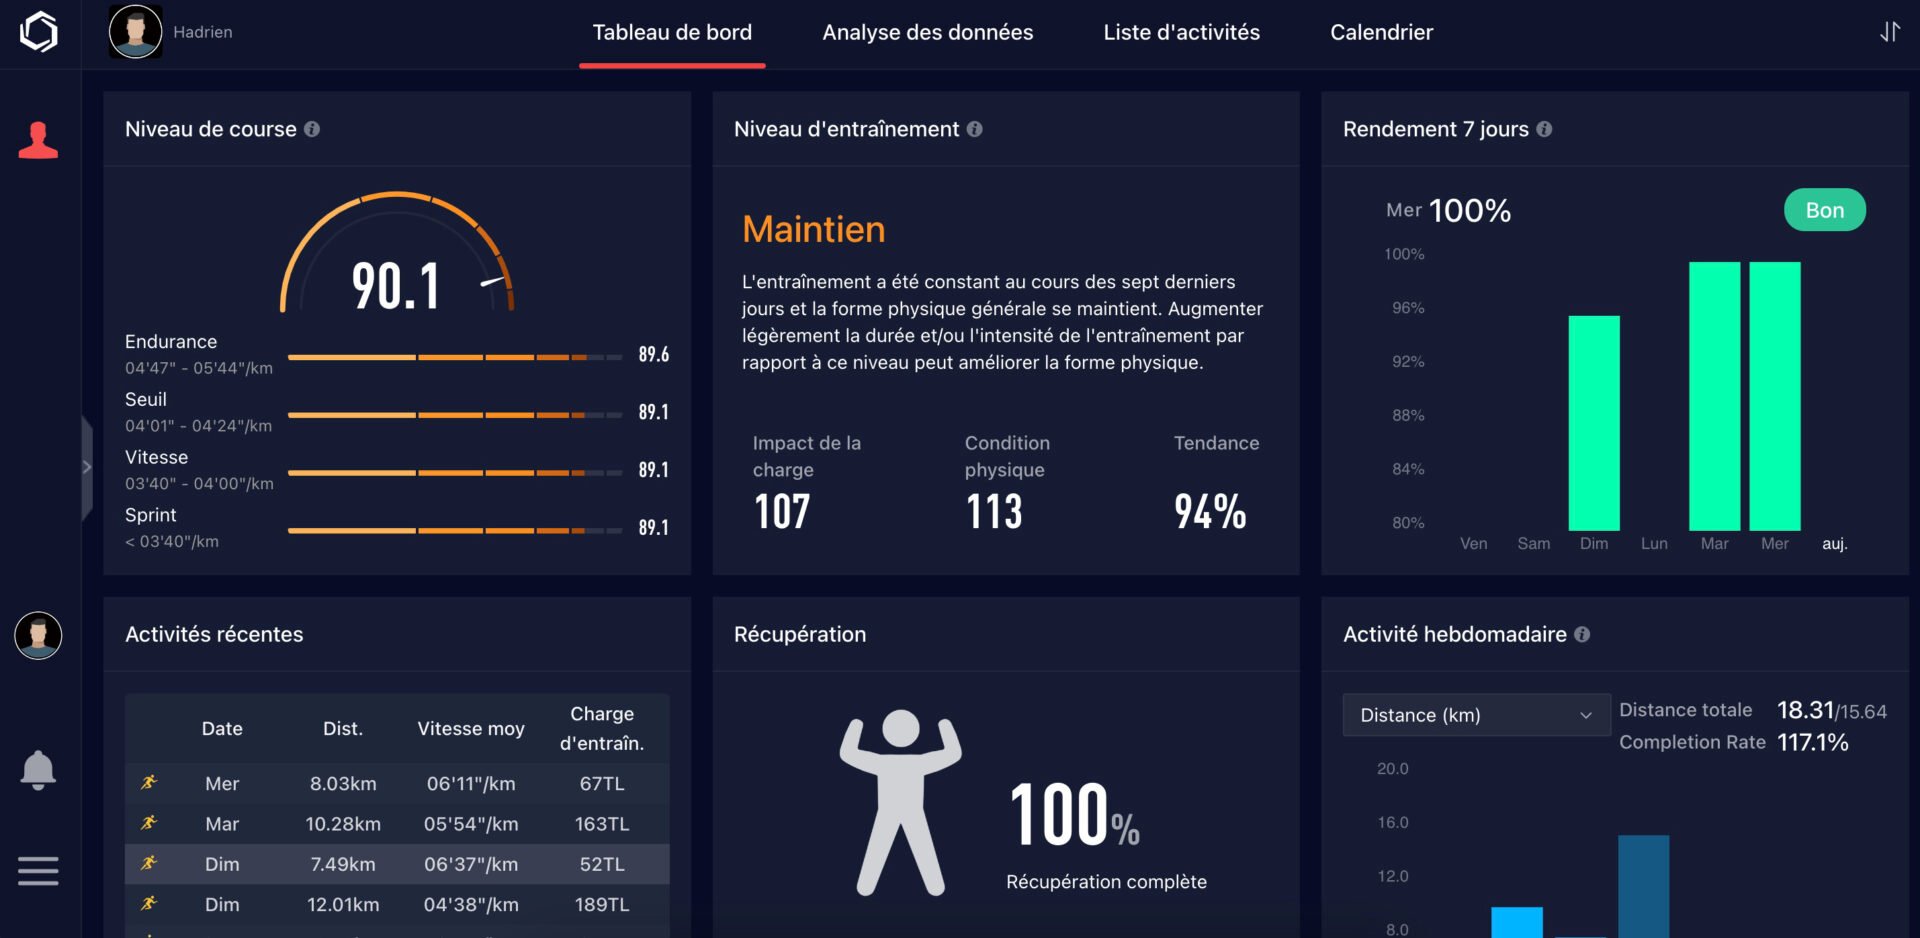Switch to Tableau de bord tab
1920x938 pixels.
(x=672, y=32)
